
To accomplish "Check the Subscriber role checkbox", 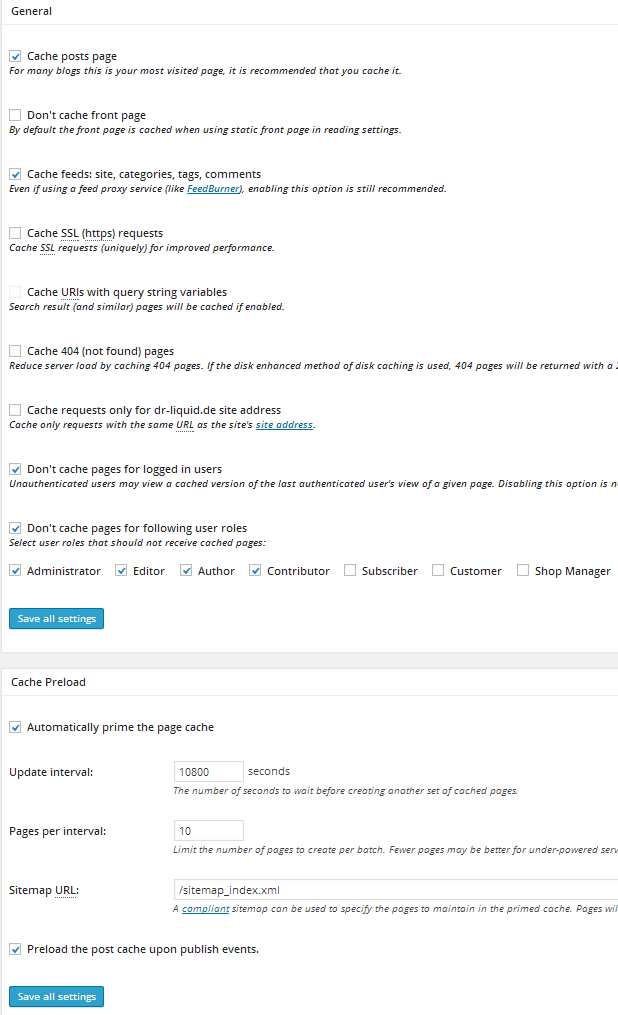I will coord(350,571).
